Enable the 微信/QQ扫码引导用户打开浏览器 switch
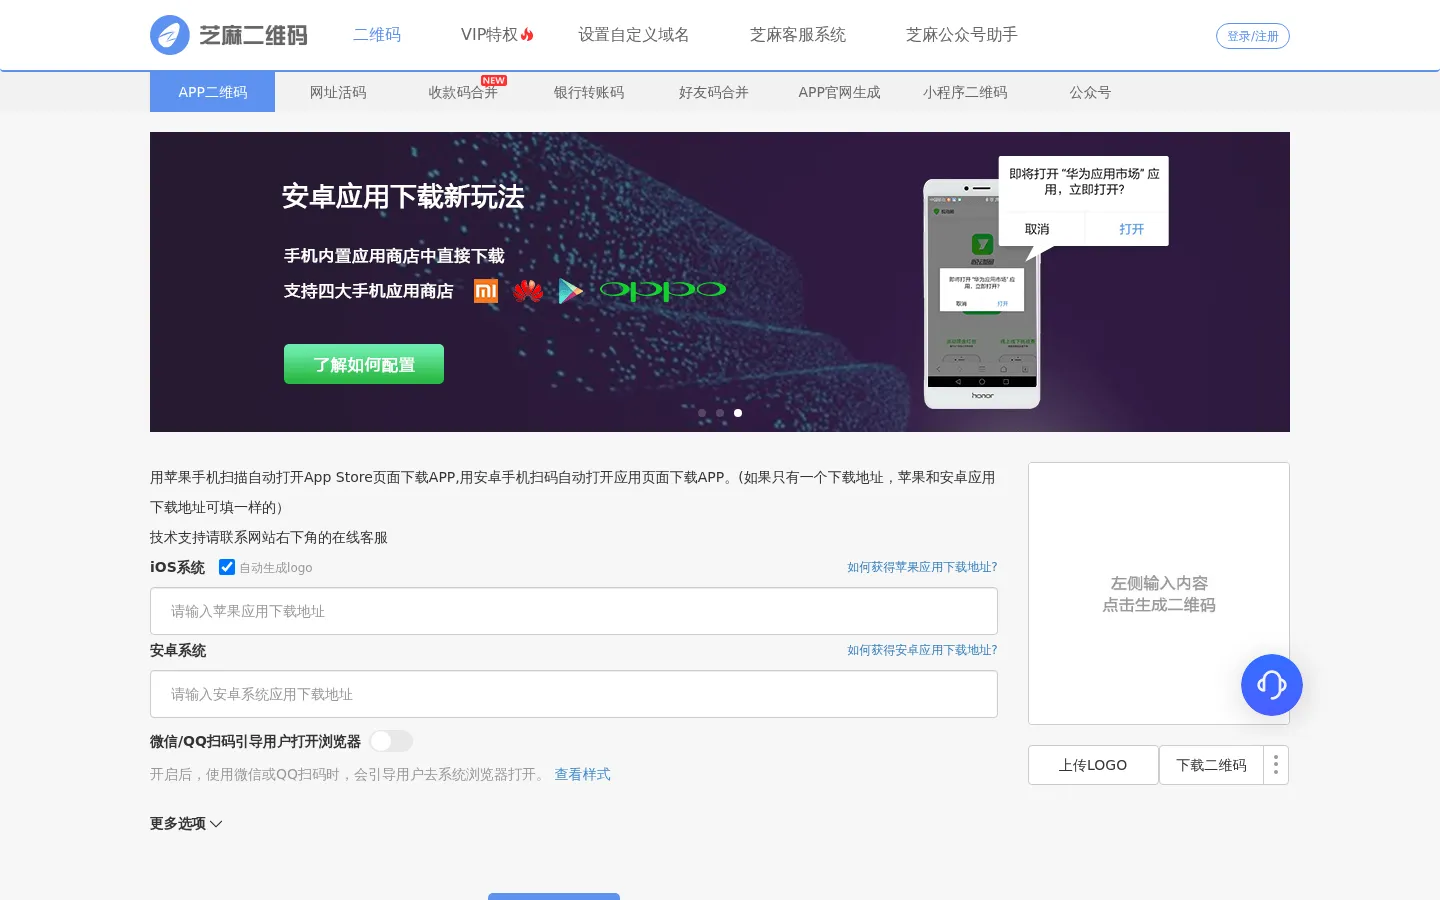The width and height of the screenshot is (1440, 900). (391, 741)
